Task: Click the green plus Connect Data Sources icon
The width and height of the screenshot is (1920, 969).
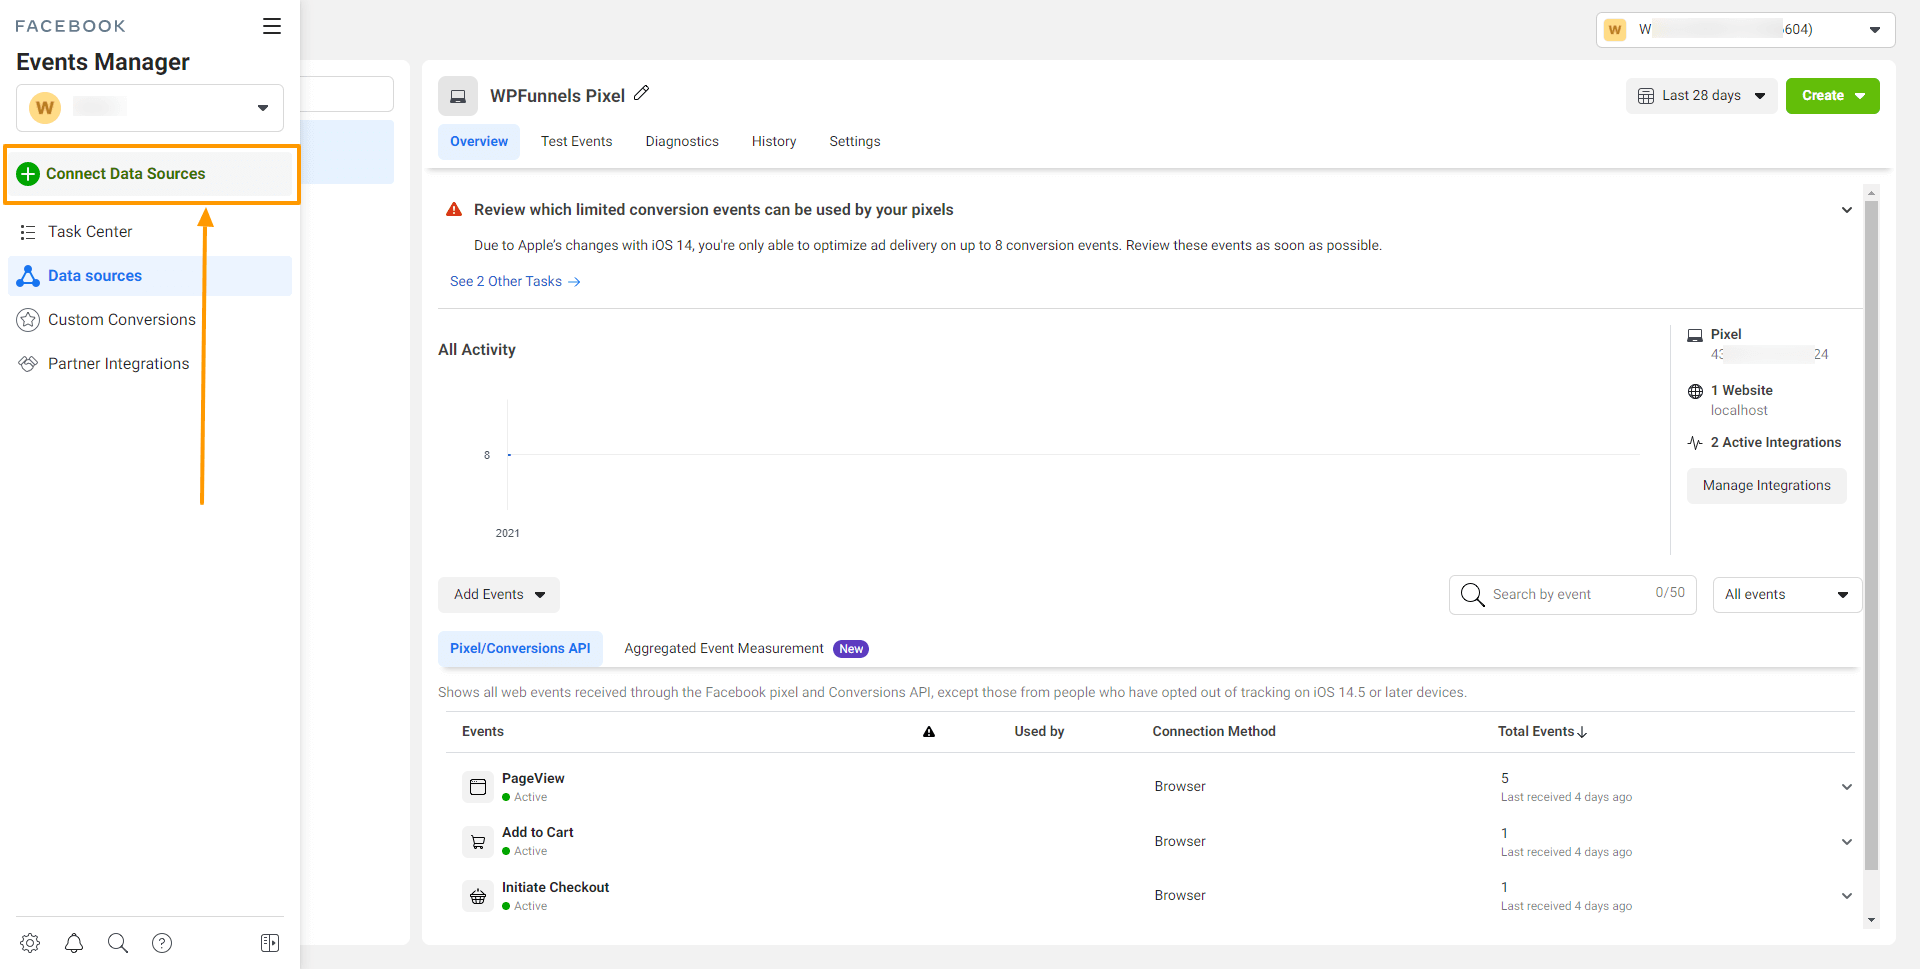Action: (28, 174)
